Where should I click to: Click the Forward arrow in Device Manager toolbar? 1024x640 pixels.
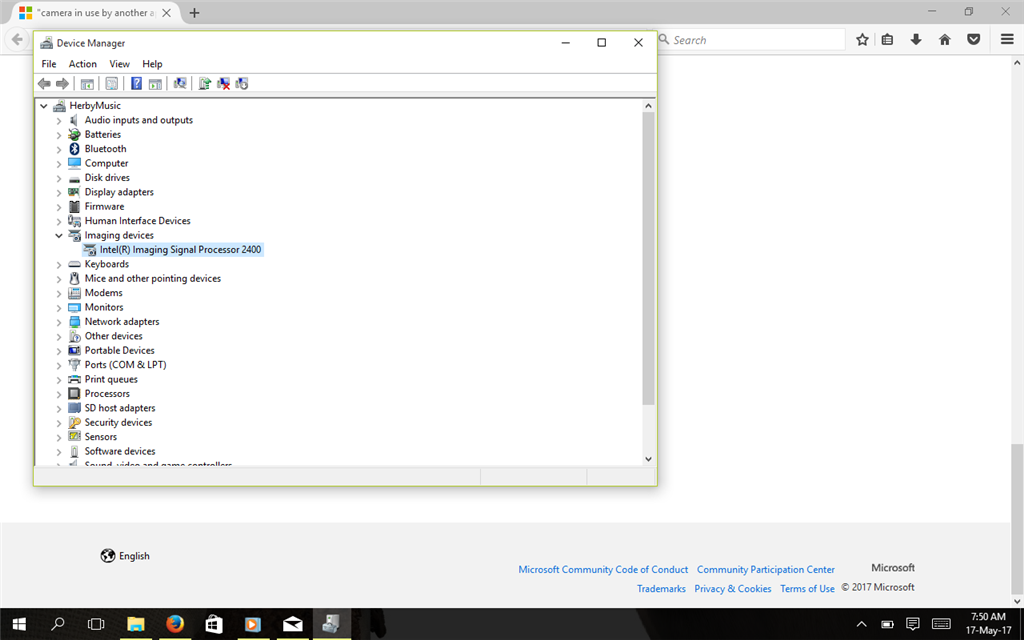point(63,84)
